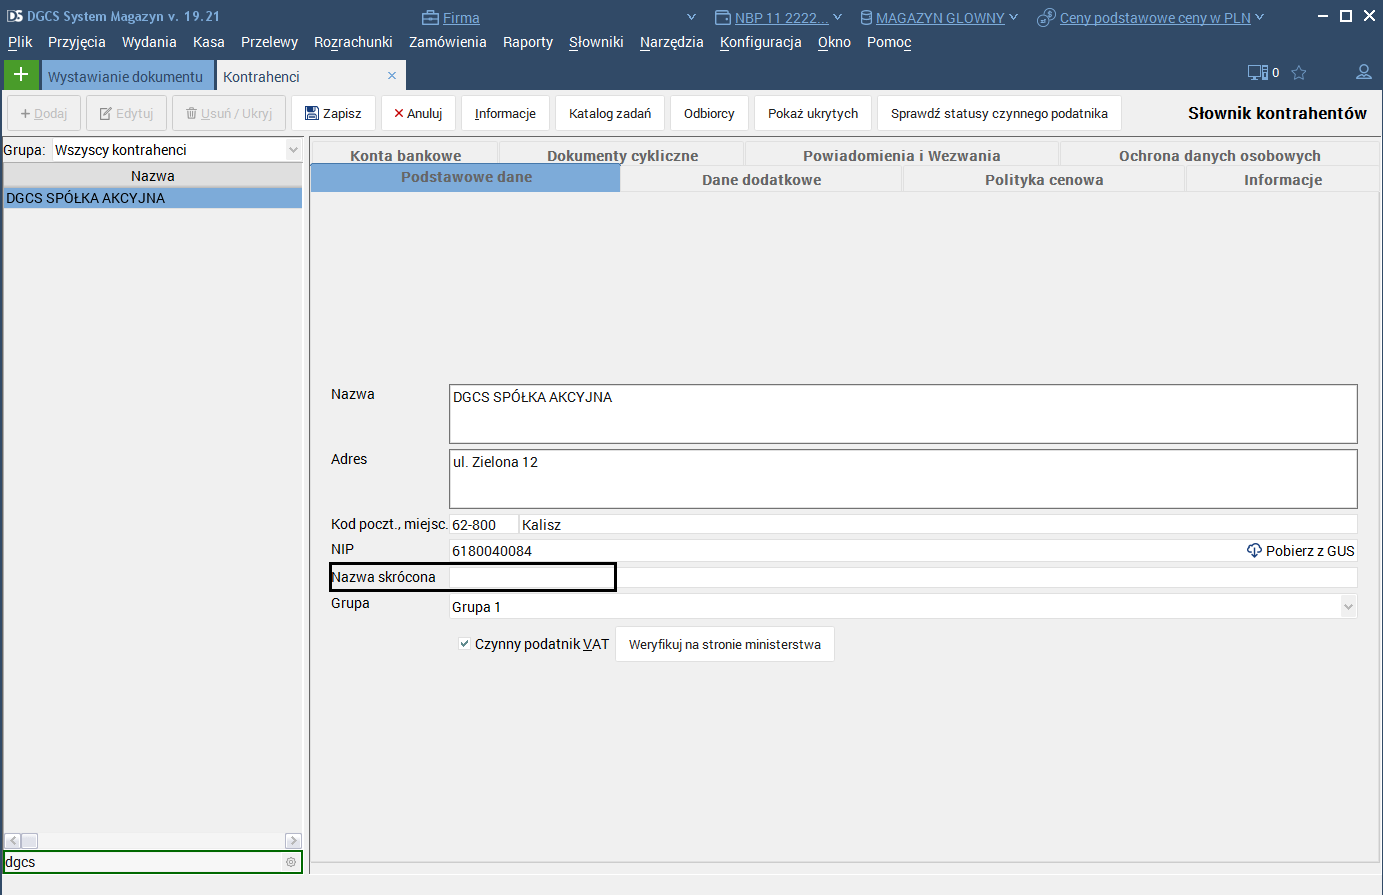
Task: Switch to Konta bankowe tab
Action: tap(405, 155)
